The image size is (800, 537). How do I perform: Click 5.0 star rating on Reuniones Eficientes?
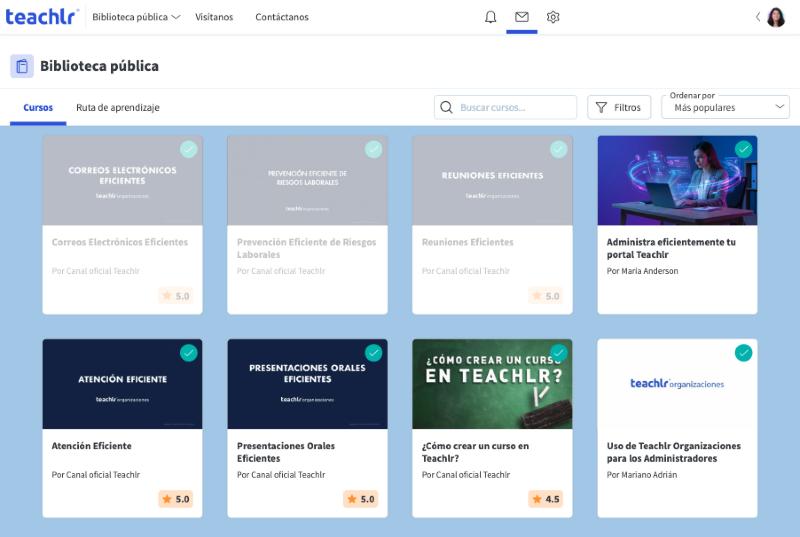tap(546, 296)
